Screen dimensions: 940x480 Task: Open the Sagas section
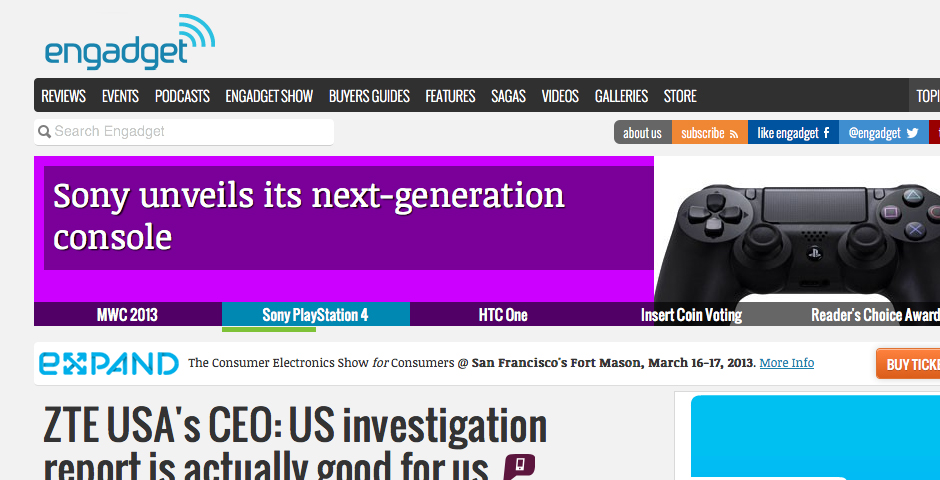tap(508, 96)
